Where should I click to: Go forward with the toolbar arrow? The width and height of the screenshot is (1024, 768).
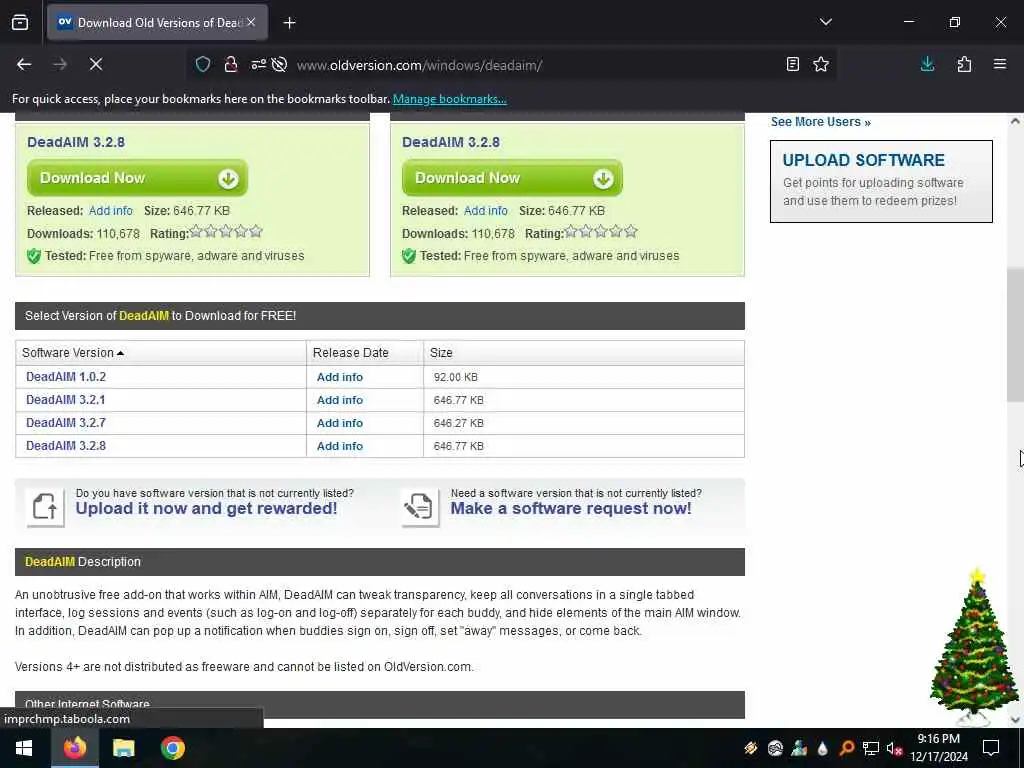click(x=60, y=64)
